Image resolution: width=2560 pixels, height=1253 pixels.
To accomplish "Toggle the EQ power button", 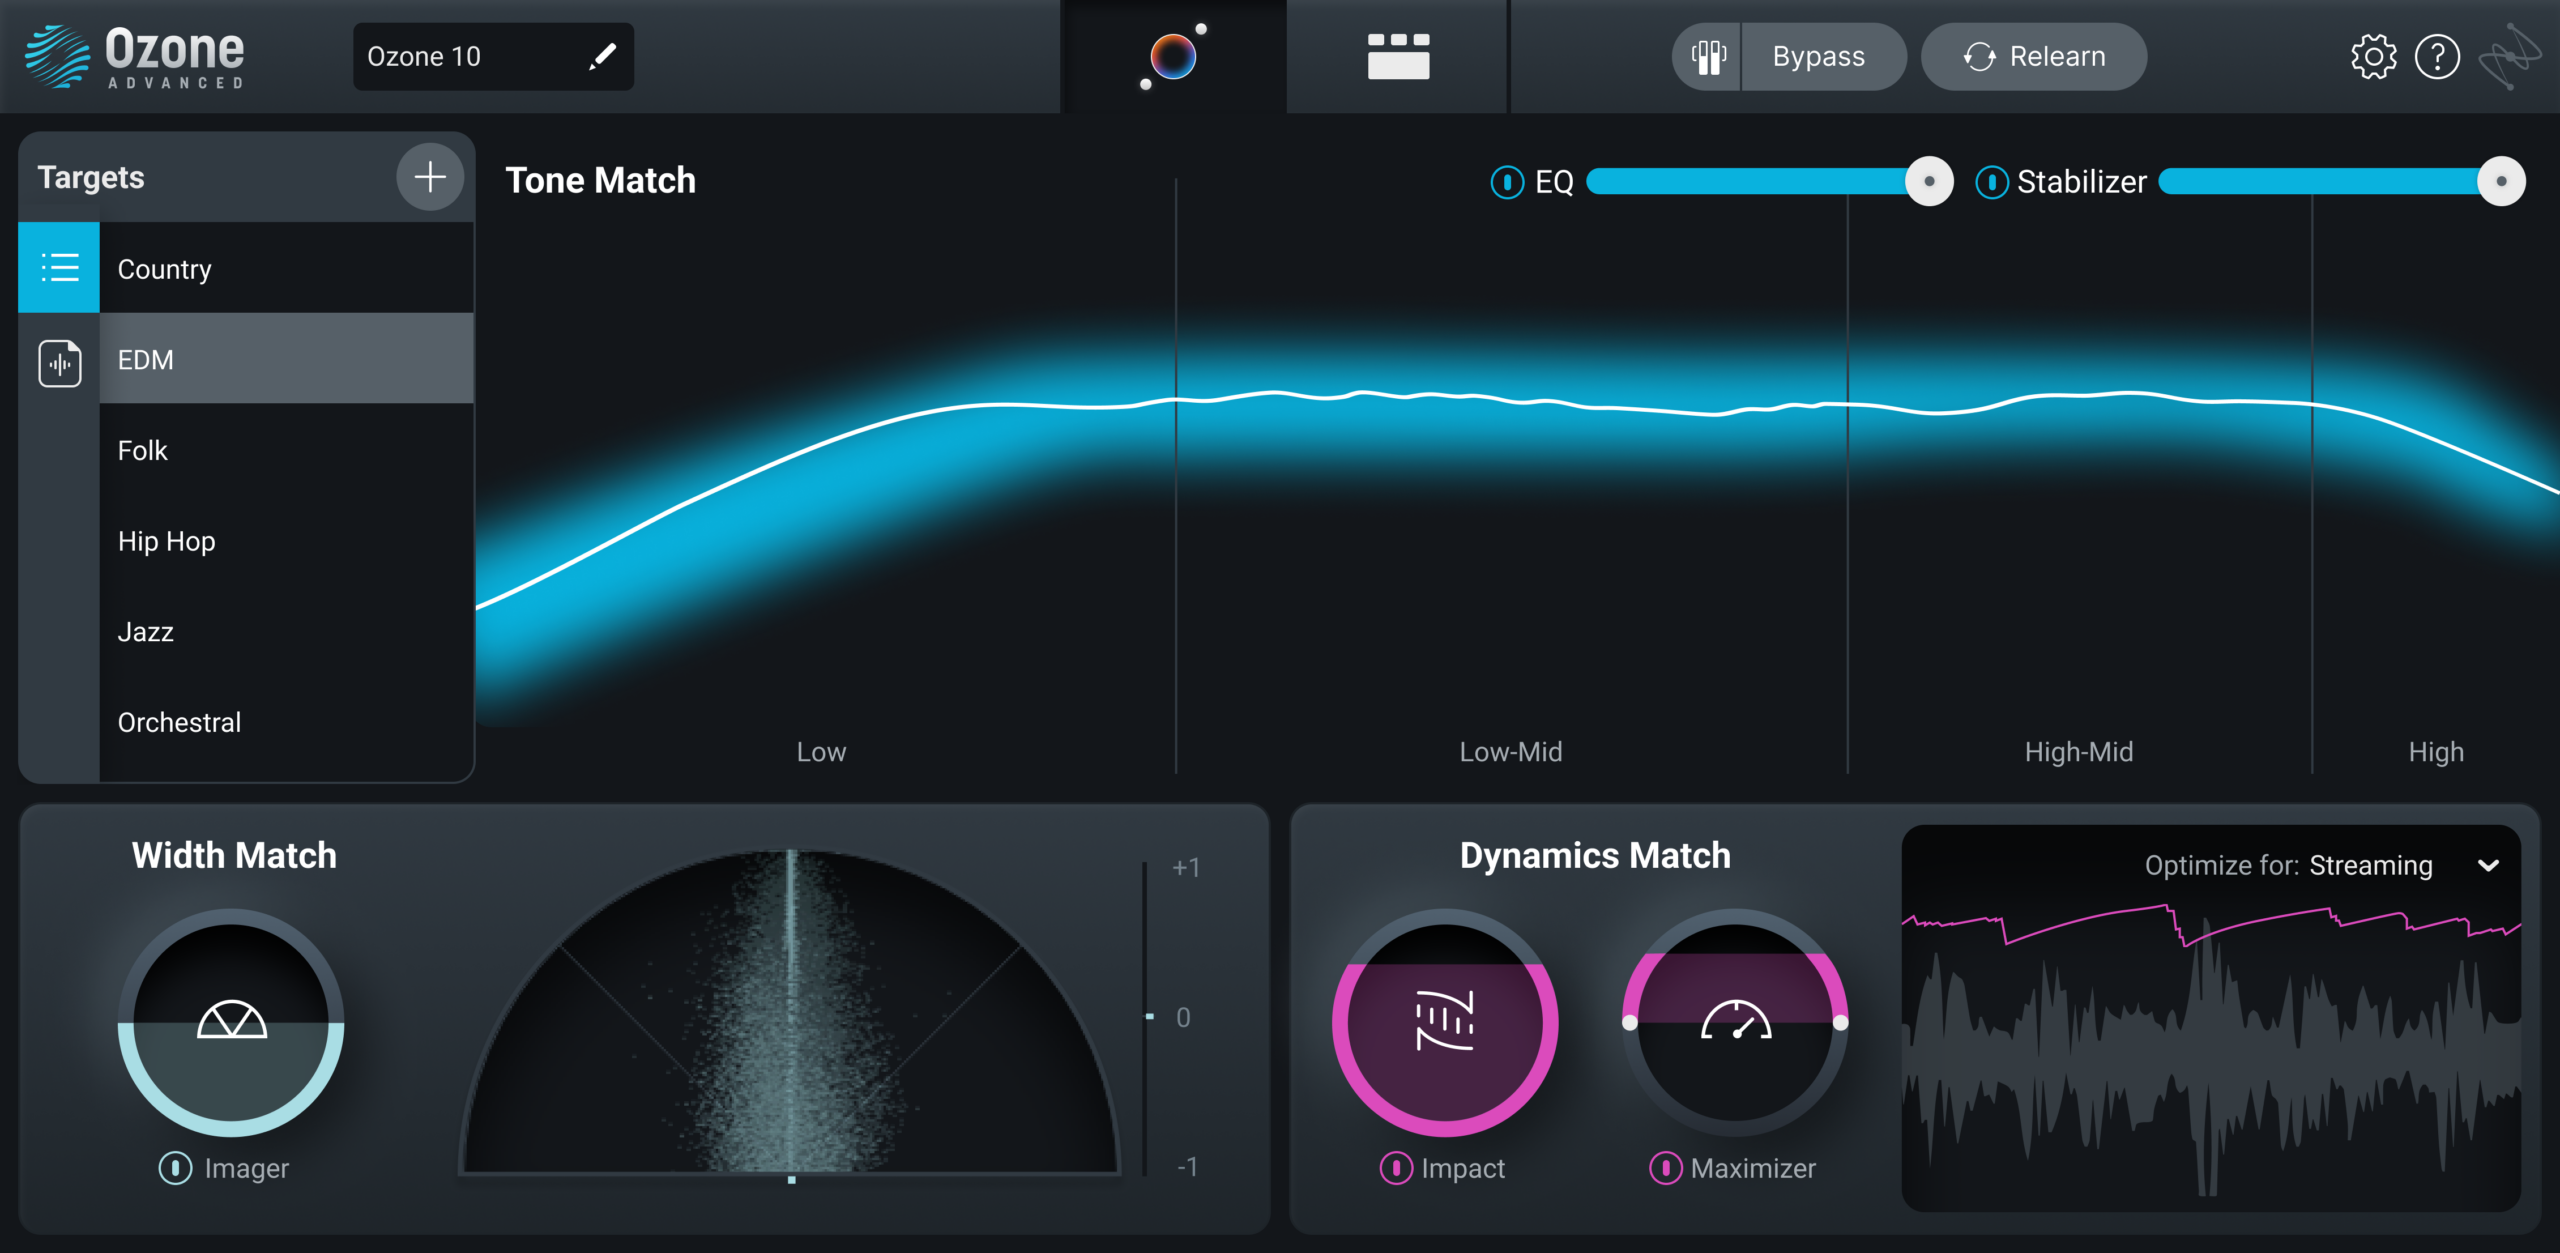I will pyautogui.click(x=1507, y=182).
